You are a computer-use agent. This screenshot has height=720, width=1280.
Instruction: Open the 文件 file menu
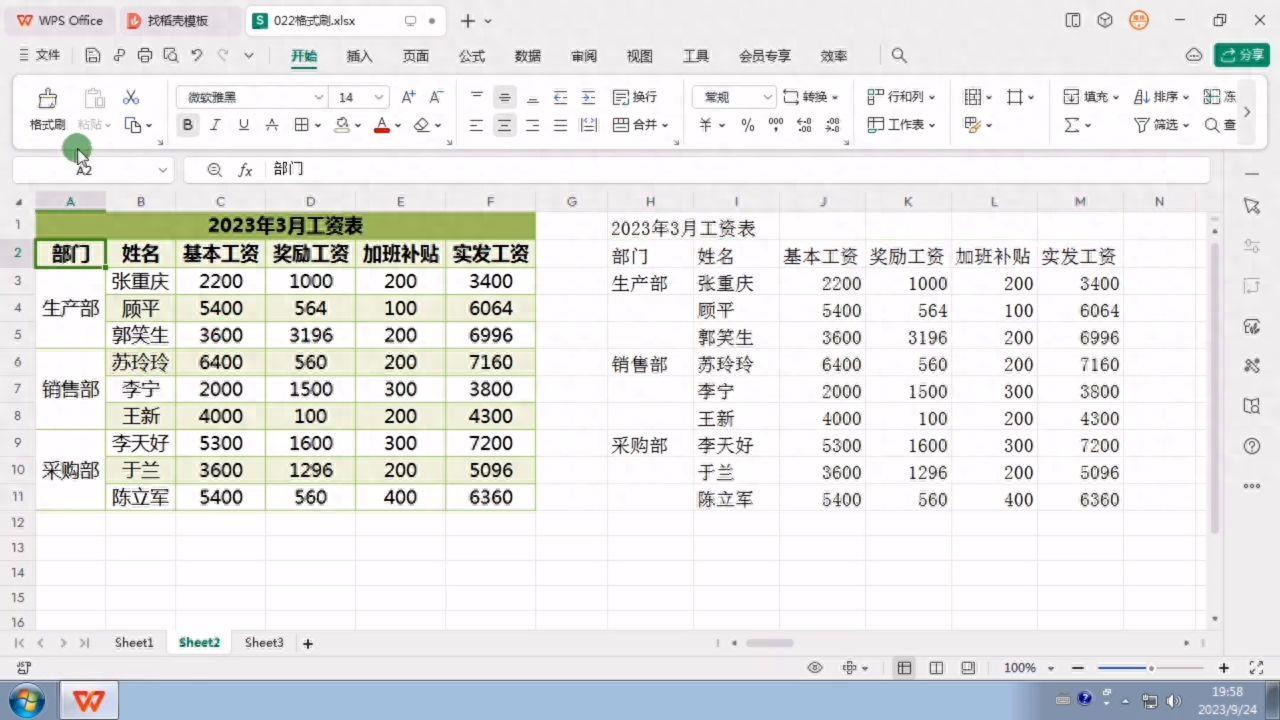tap(39, 56)
